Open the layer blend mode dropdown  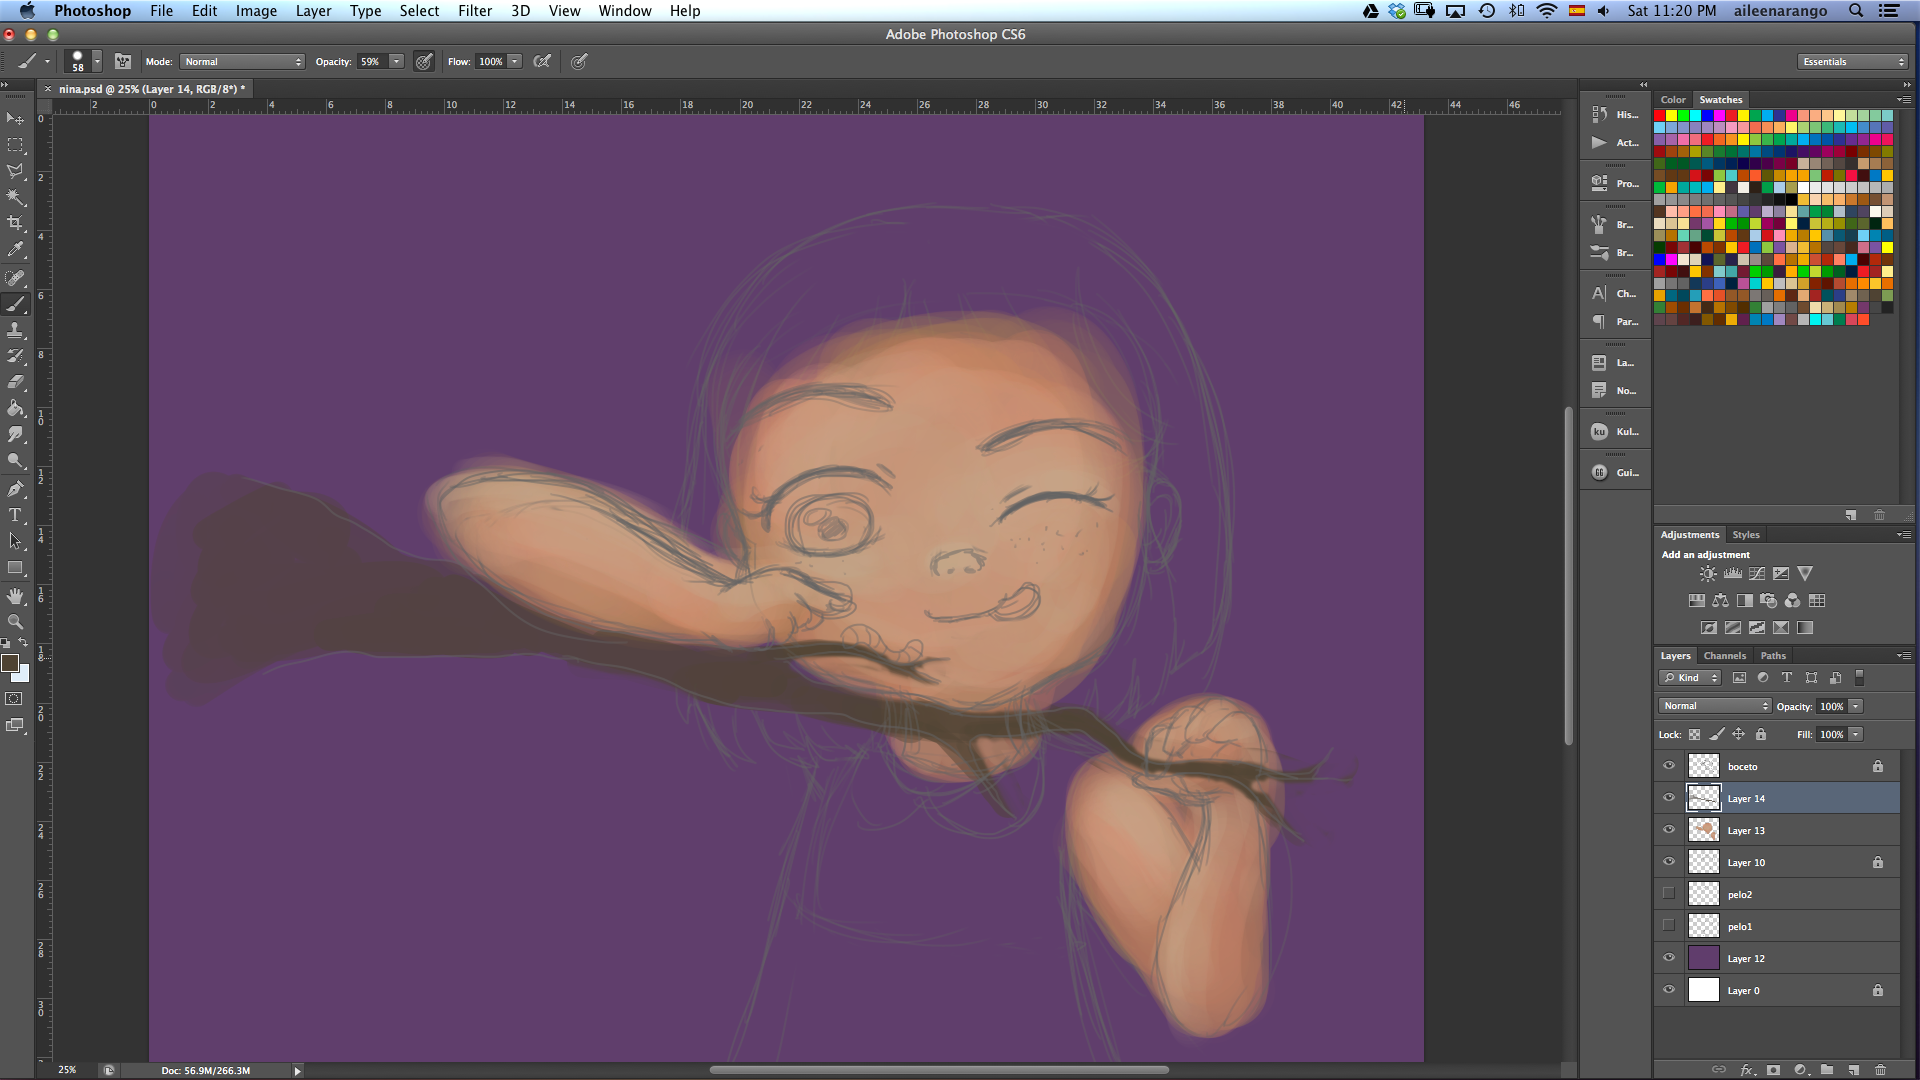click(1715, 706)
